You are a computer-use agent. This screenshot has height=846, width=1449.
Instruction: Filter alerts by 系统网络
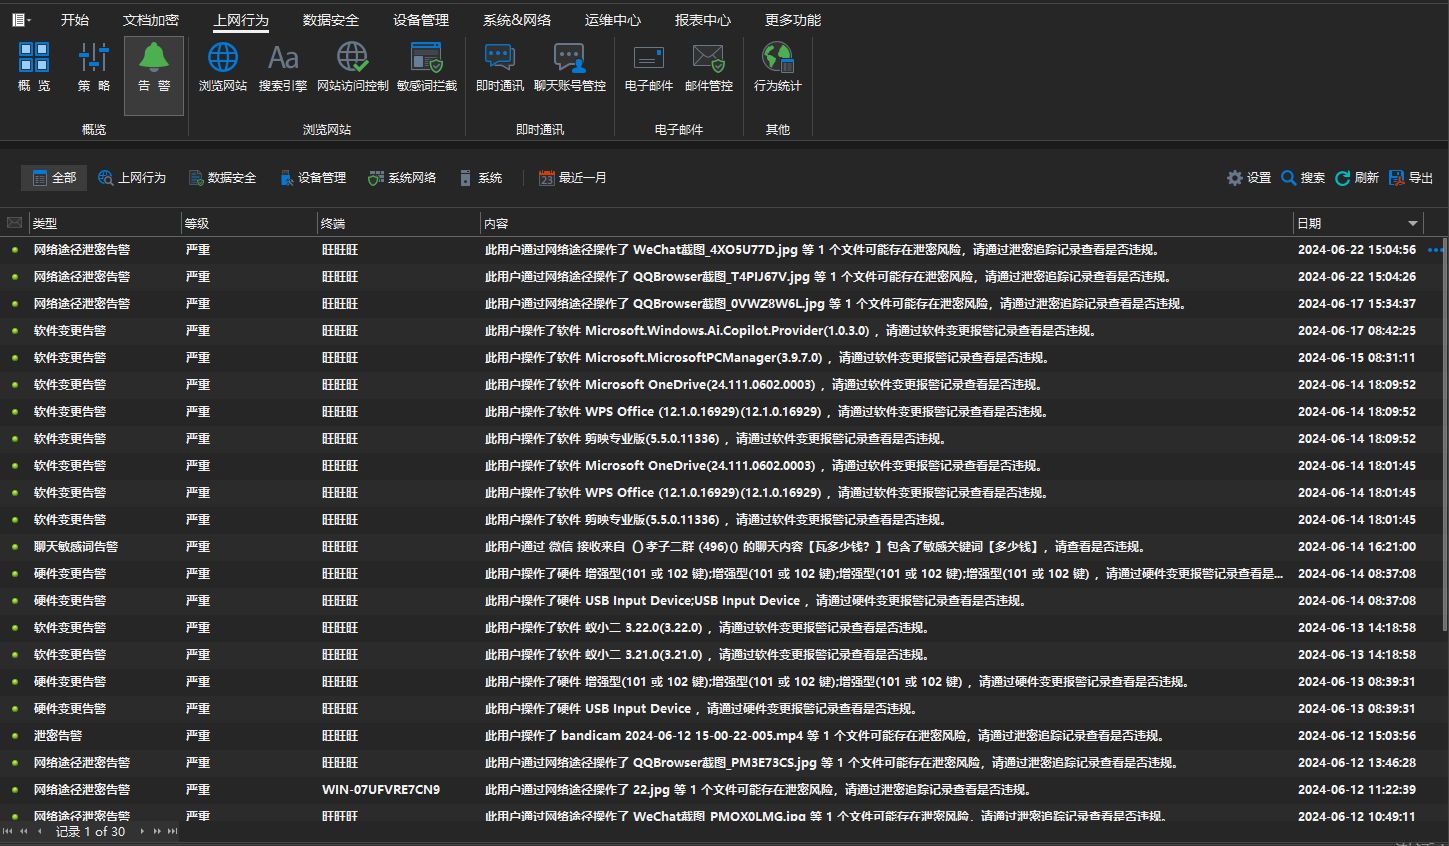tap(402, 178)
